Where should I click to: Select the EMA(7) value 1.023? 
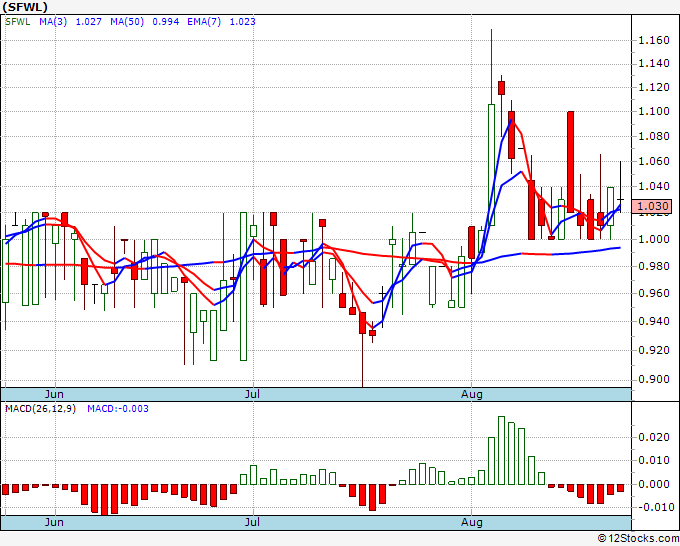[x=242, y=22]
